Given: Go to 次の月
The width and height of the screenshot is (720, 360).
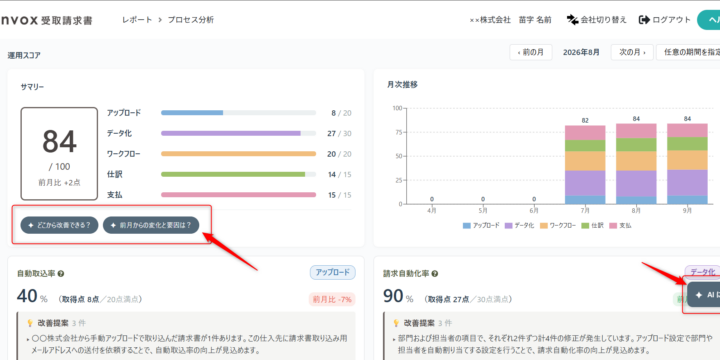Looking at the screenshot, I should [x=632, y=52].
